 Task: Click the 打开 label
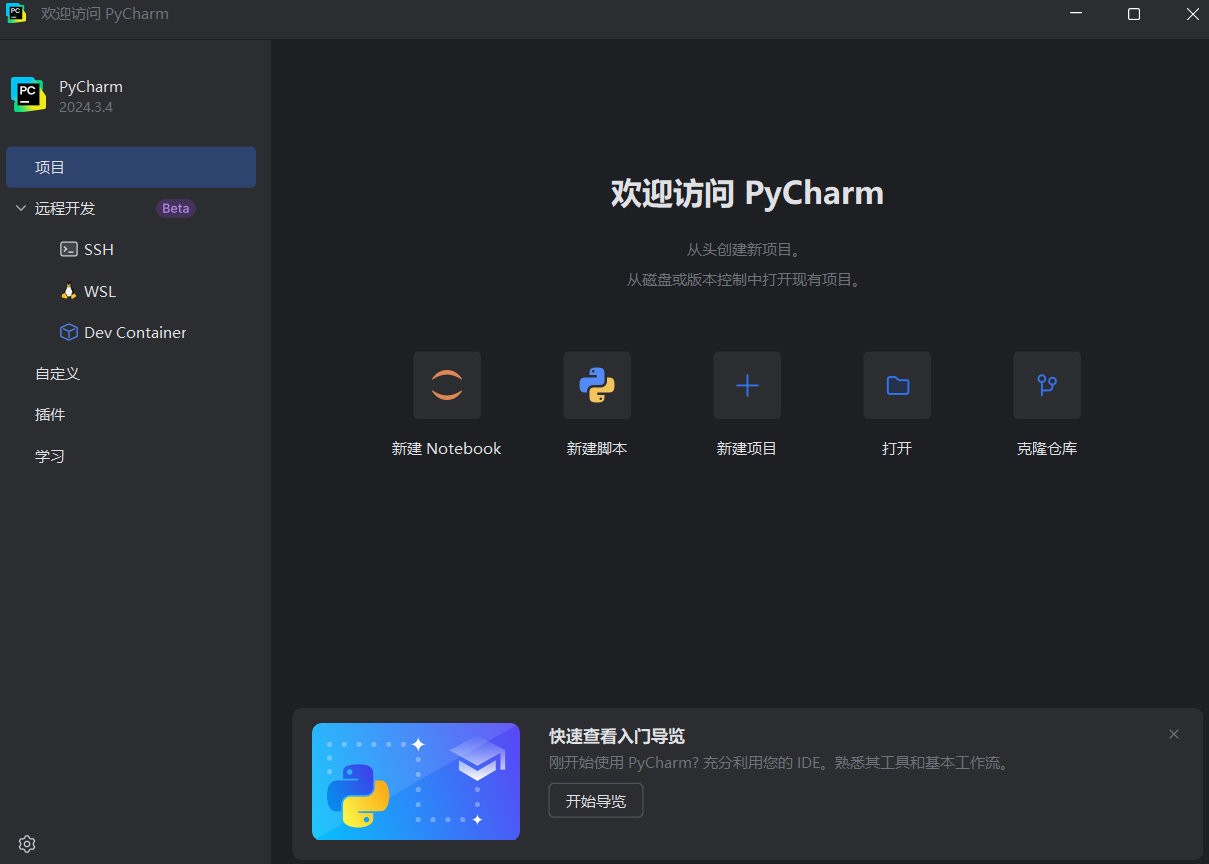pos(897,449)
